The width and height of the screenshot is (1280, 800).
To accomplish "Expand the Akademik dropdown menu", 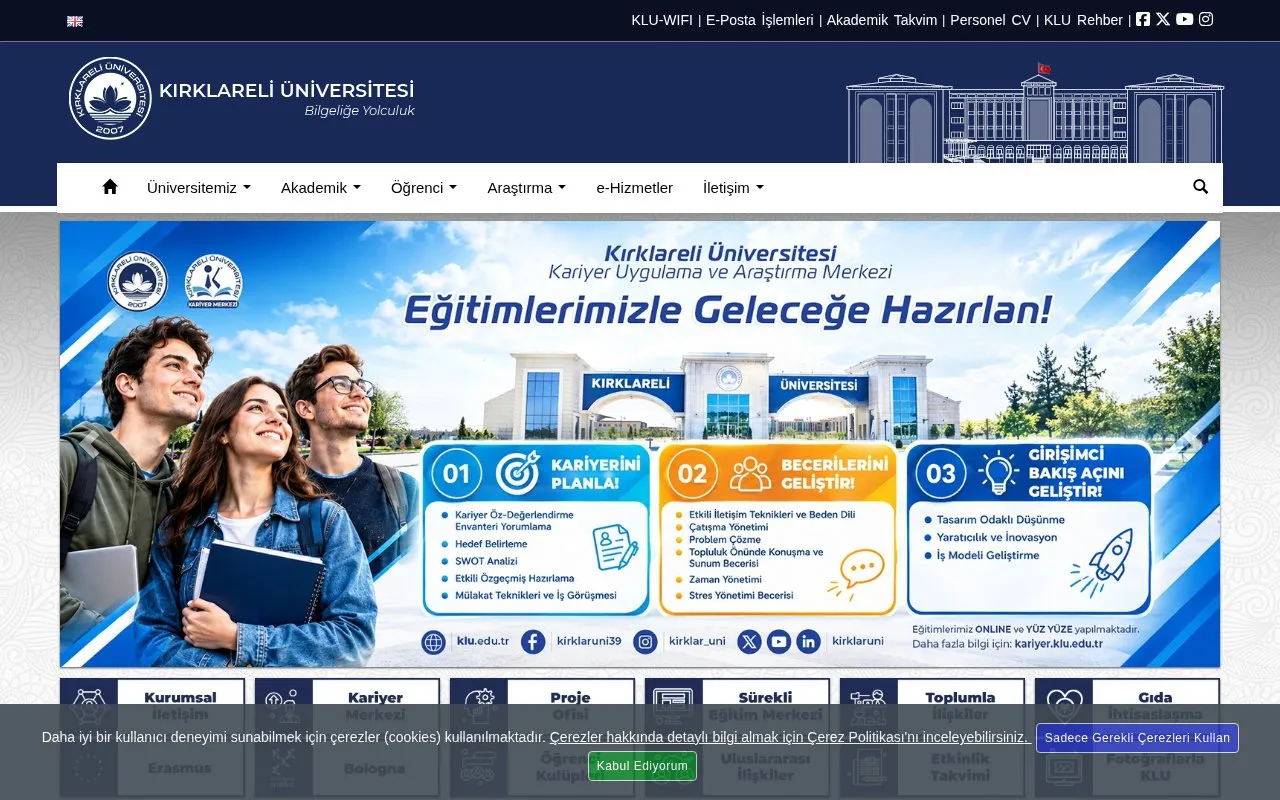I will pyautogui.click(x=321, y=188).
